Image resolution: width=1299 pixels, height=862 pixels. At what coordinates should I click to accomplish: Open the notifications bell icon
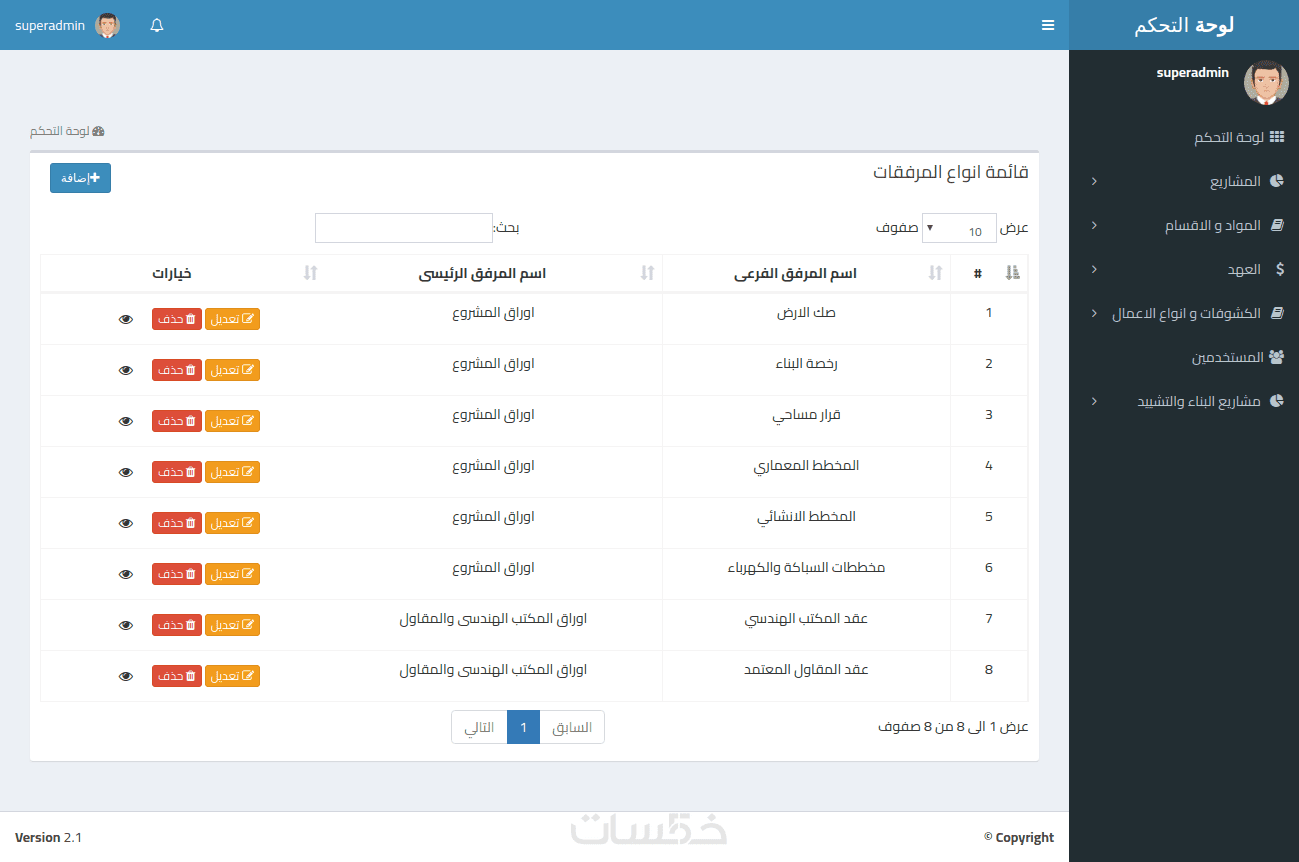[x=157, y=25]
